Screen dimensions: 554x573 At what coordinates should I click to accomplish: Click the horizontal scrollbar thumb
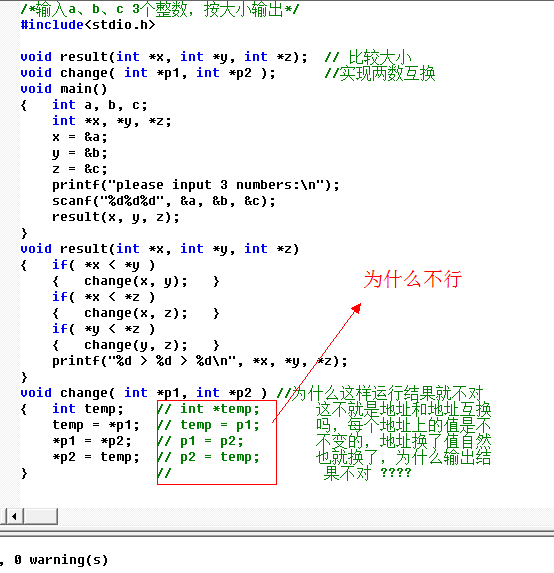[41, 516]
